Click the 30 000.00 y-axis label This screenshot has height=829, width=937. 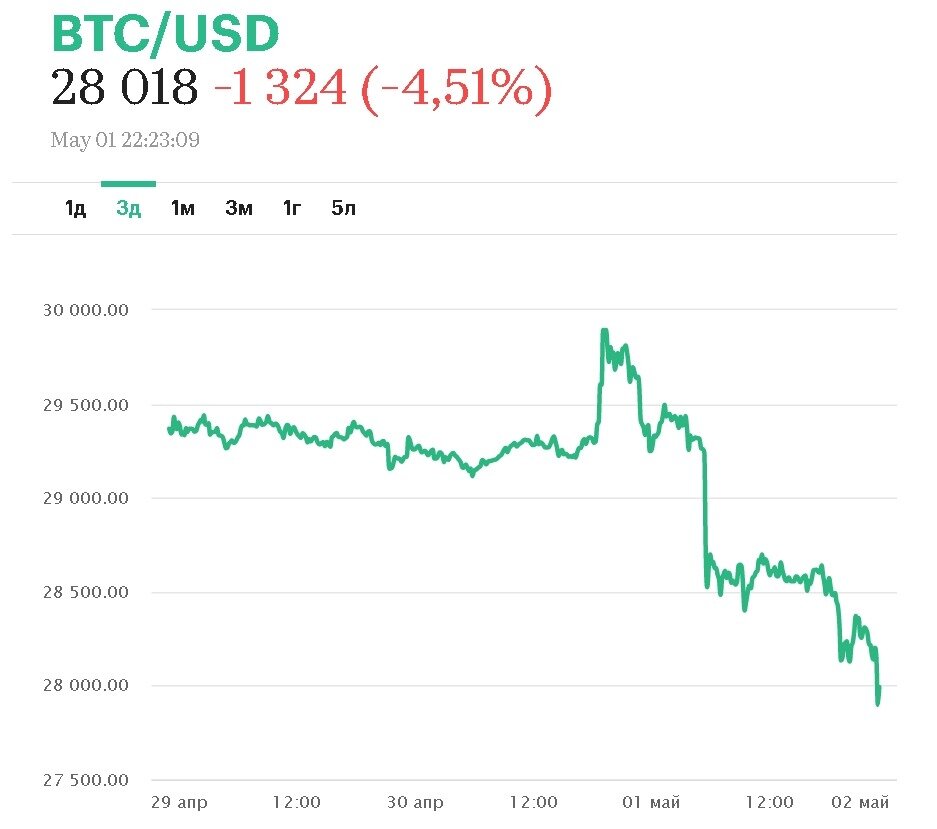point(86,310)
